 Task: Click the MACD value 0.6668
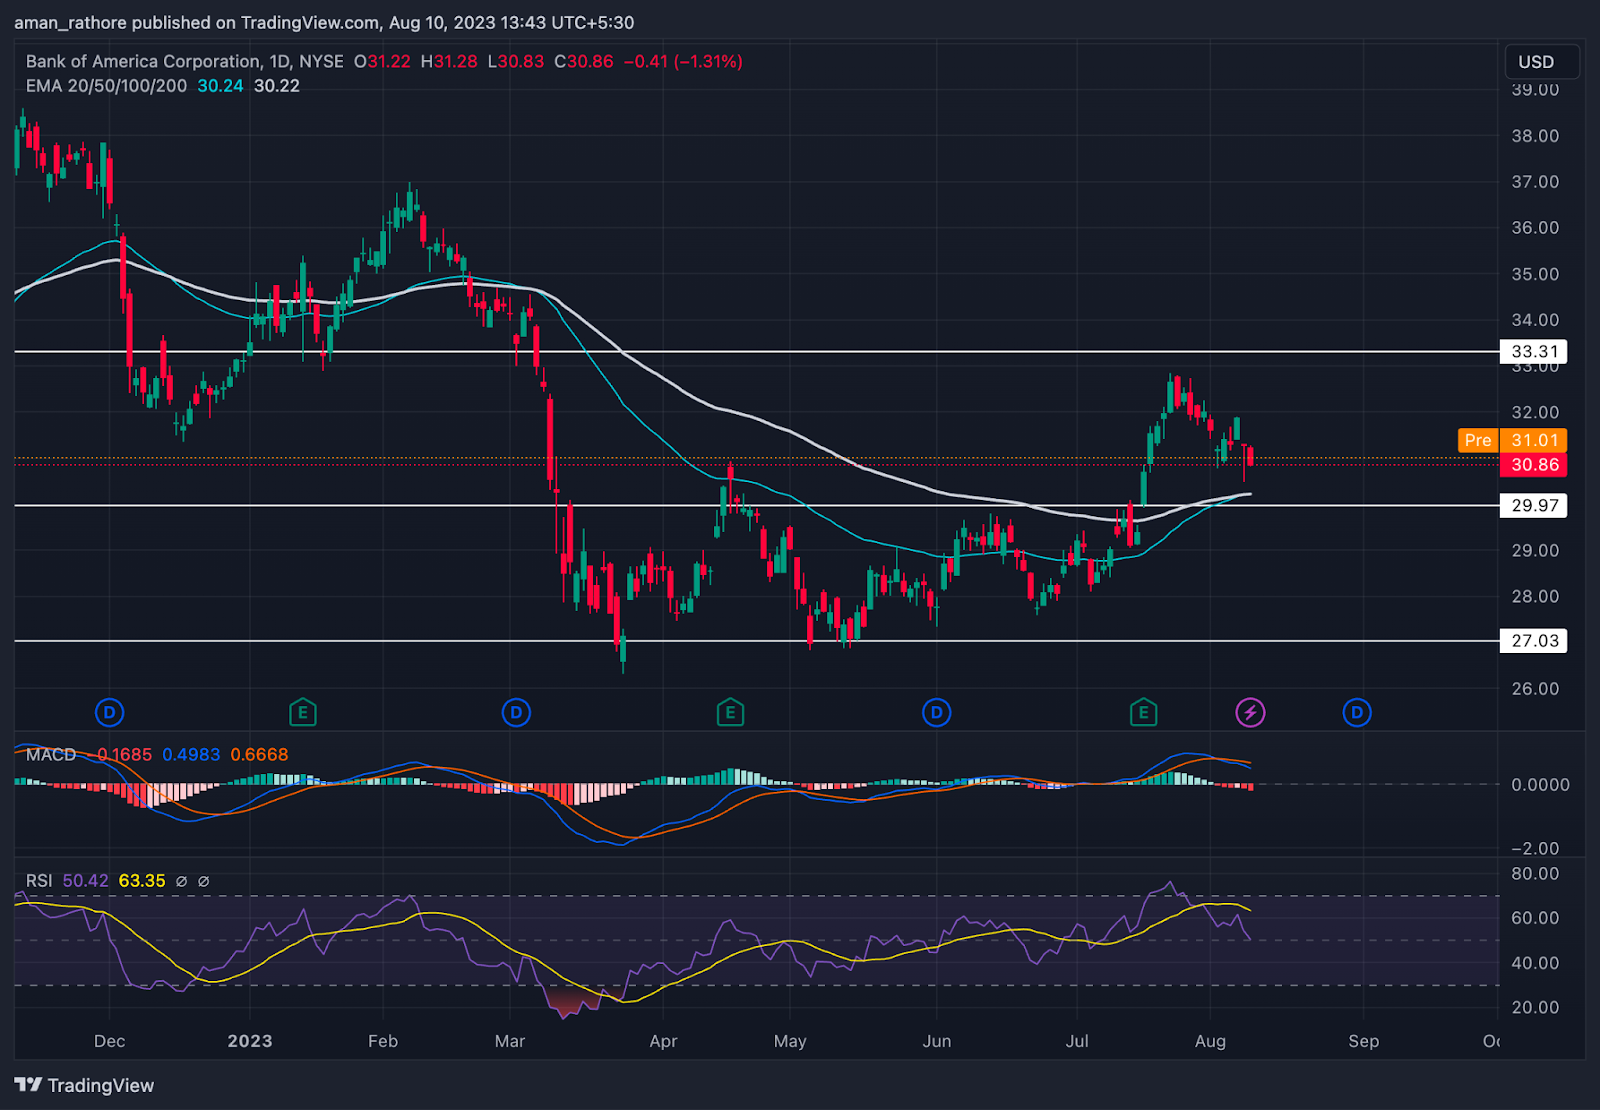pos(259,755)
